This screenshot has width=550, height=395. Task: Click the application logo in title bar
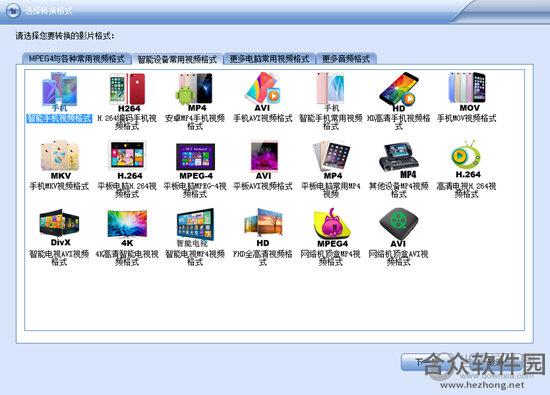point(13,11)
